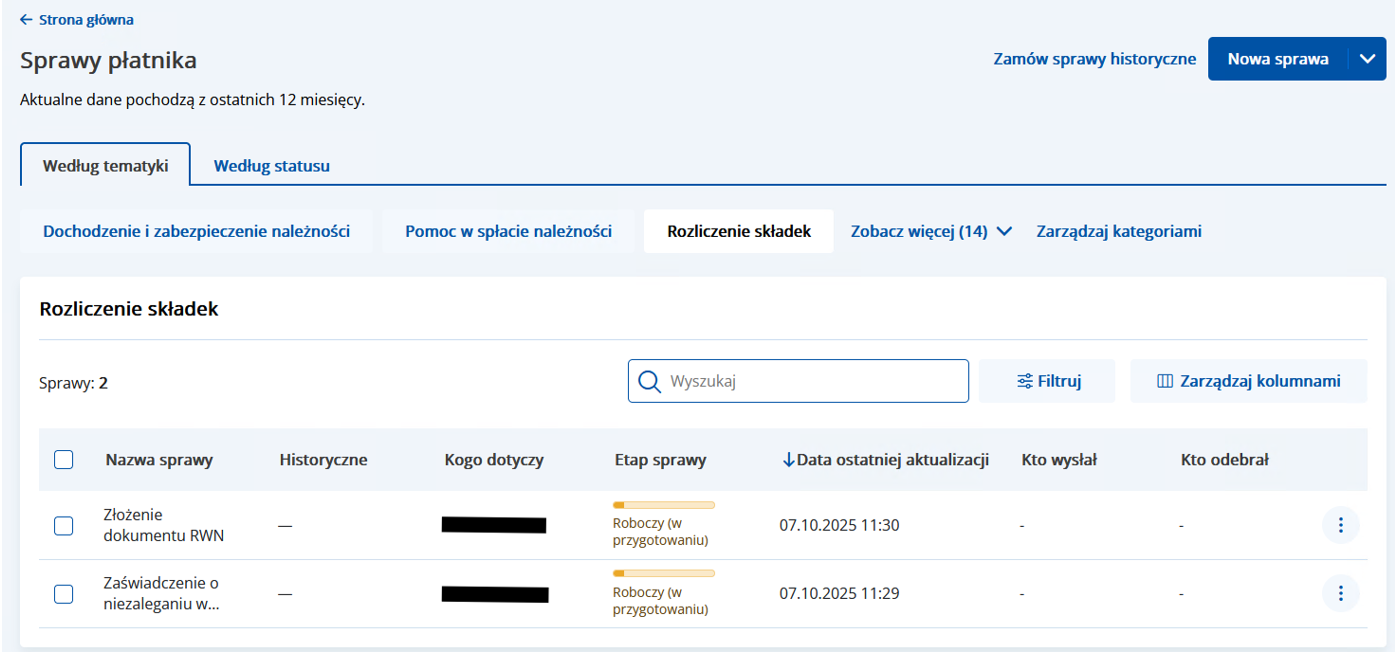Viewport: 1397px width, 653px height.
Task: Open the Nowa sprawa dropdown options
Action: coord(1368,58)
